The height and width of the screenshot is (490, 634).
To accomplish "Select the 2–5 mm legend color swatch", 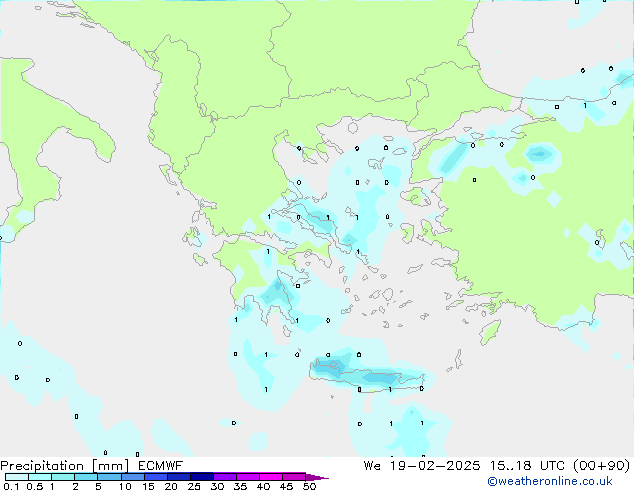I will (86, 477).
